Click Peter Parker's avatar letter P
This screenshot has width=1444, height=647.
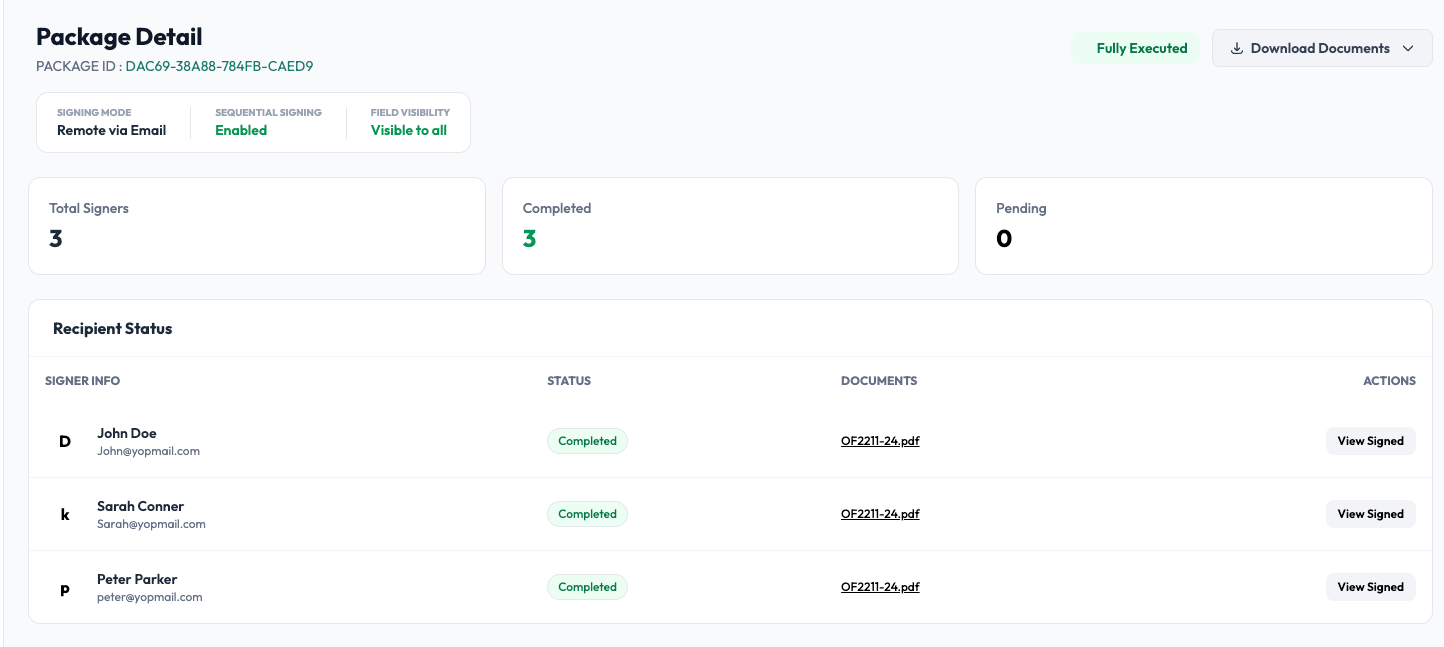65,590
